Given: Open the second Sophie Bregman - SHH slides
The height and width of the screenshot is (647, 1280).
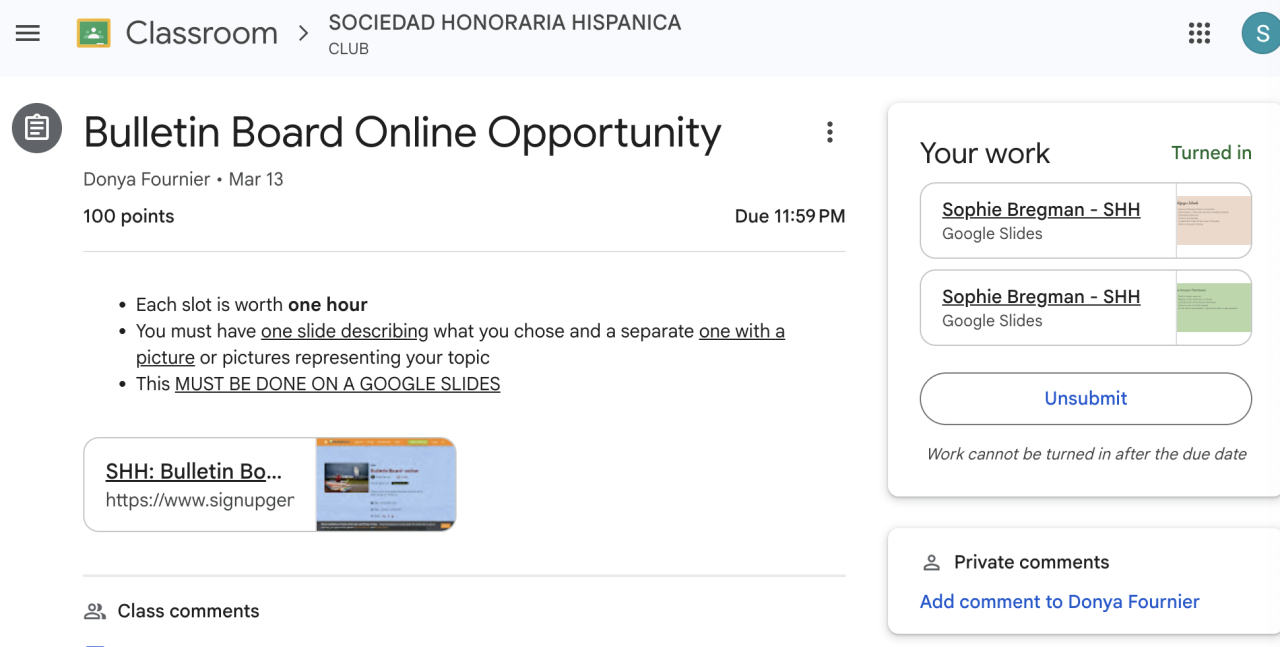Looking at the screenshot, I should point(1040,297).
